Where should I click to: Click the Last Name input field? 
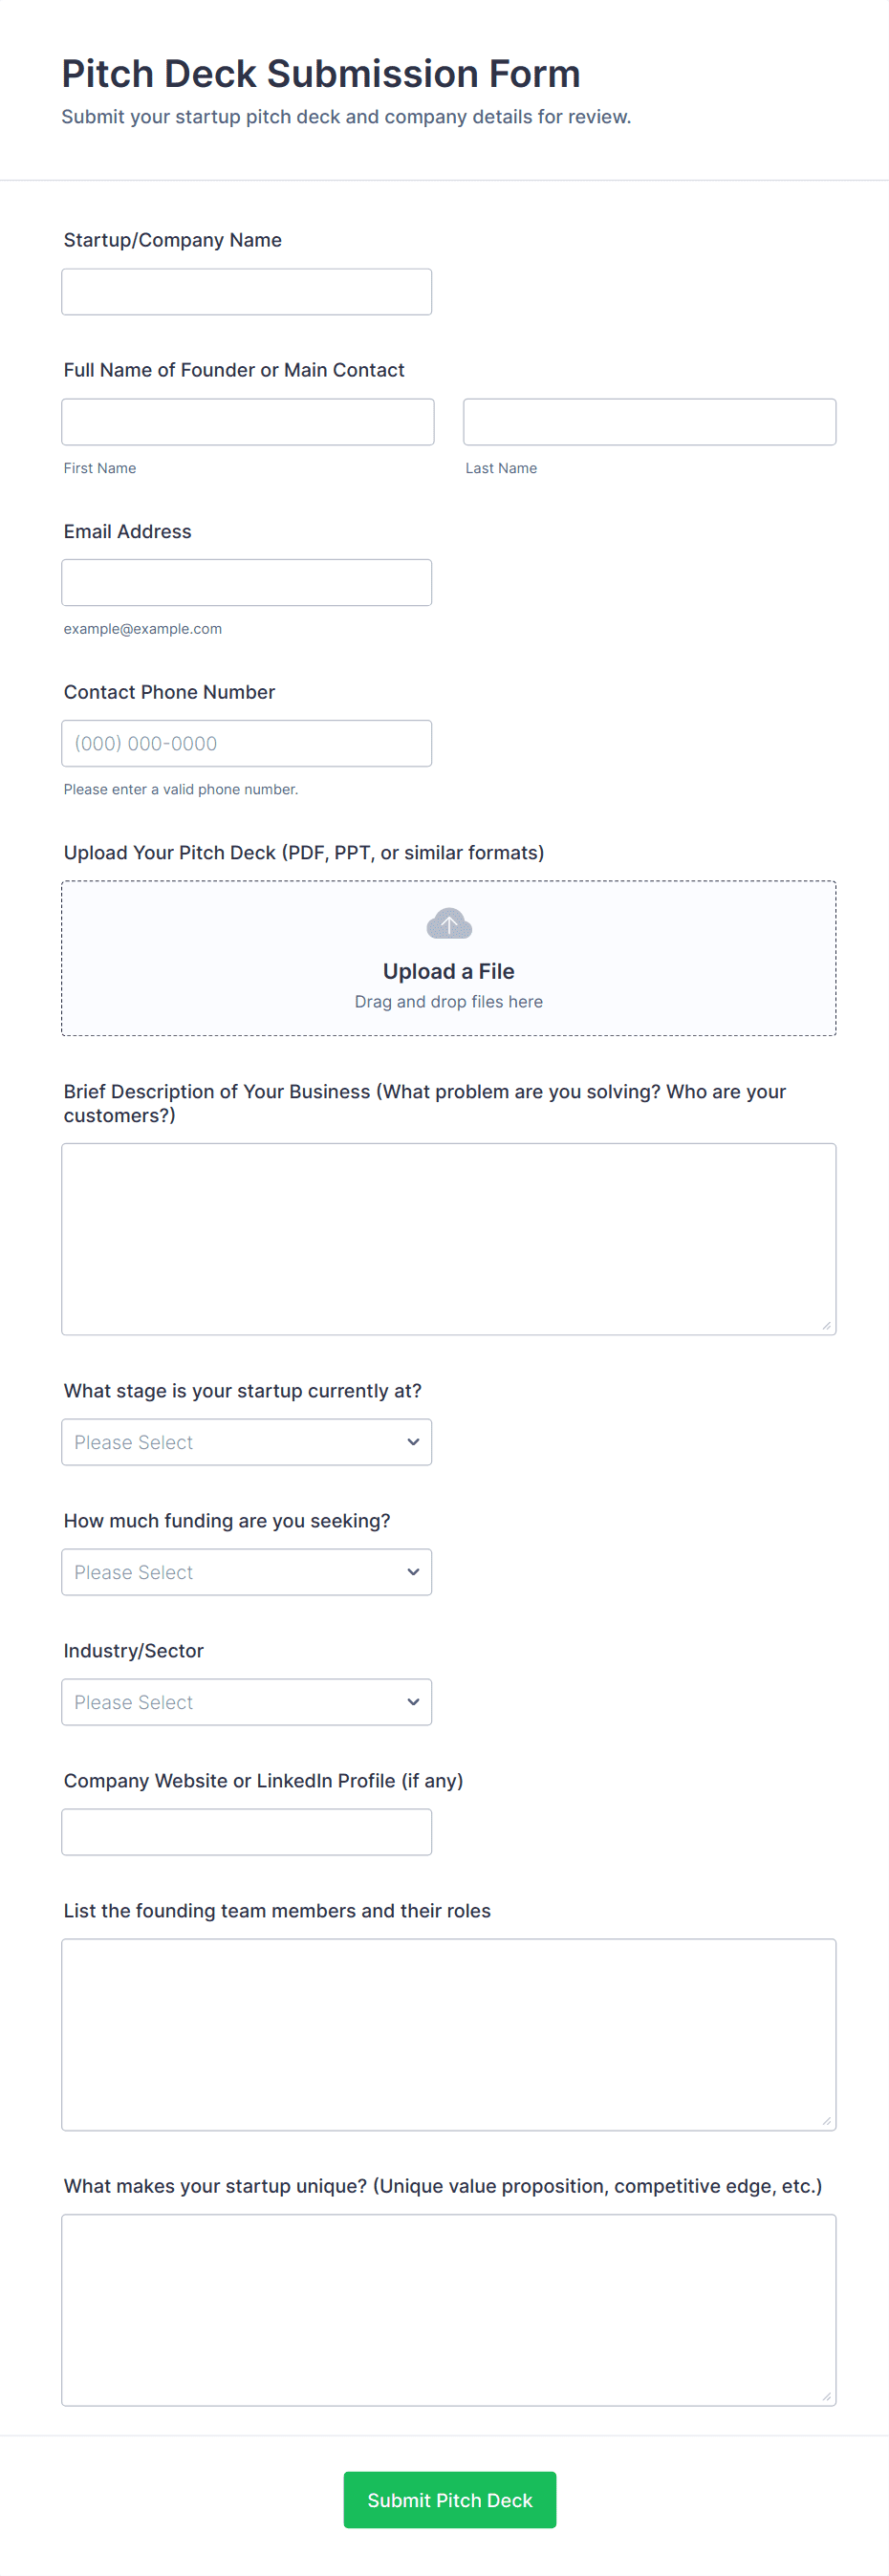coord(649,422)
